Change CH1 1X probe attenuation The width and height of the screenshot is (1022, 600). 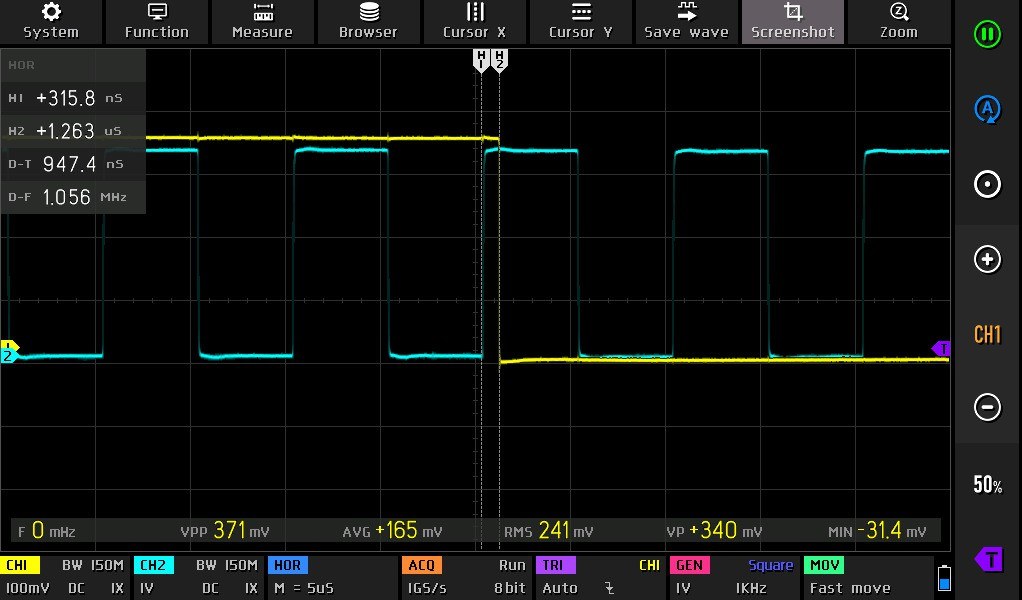pos(117,588)
